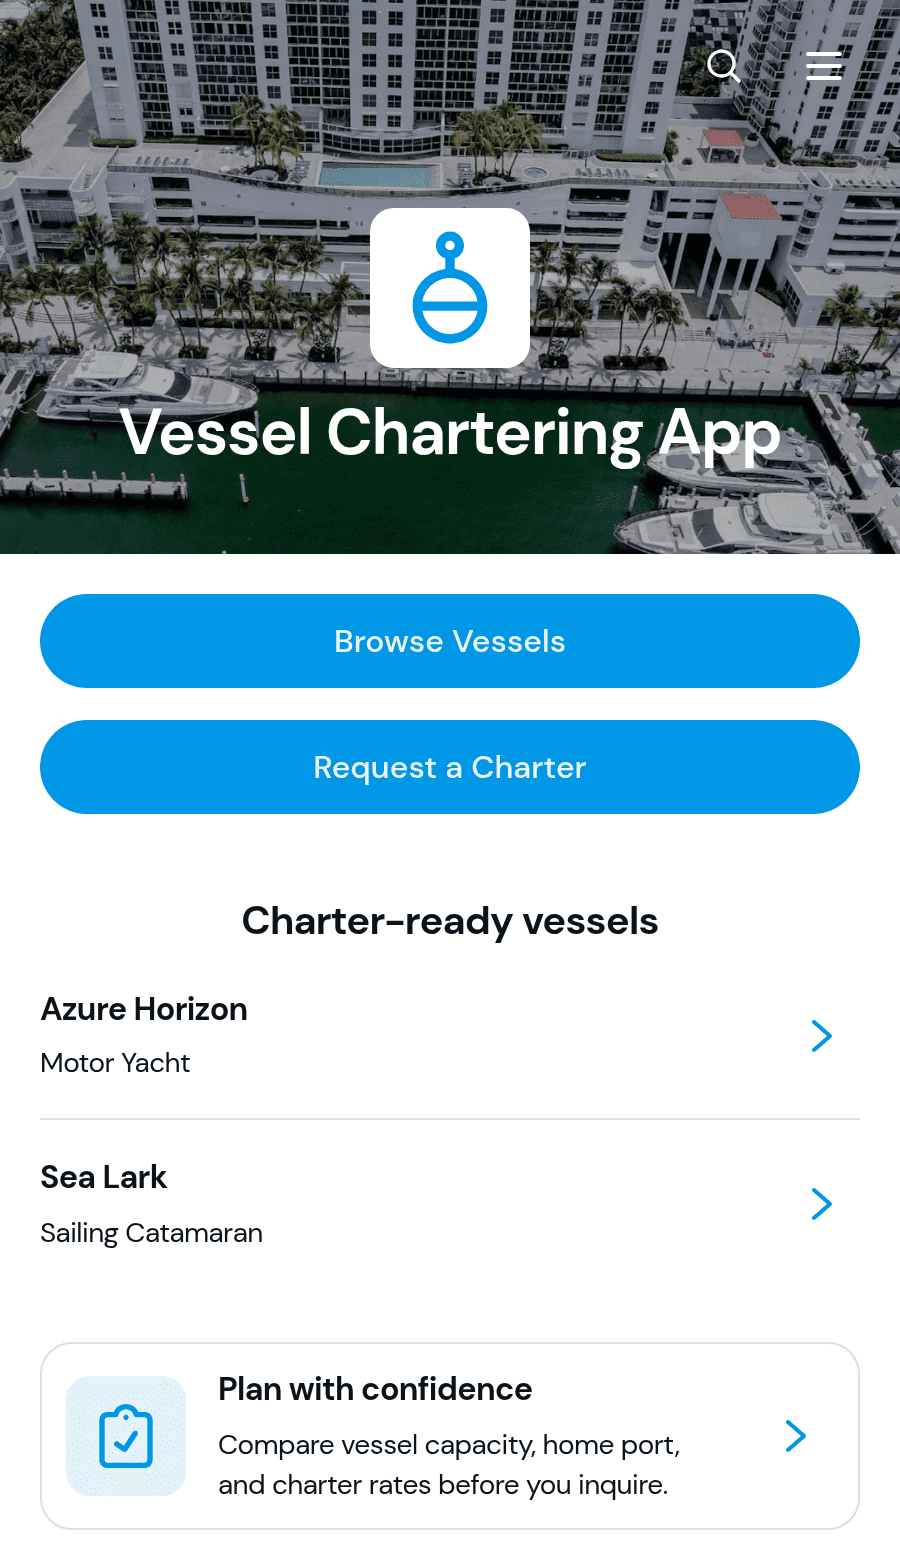Image resolution: width=900 pixels, height=1554 pixels.
Task: Open the hamburger menu
Action: [824, 66]
